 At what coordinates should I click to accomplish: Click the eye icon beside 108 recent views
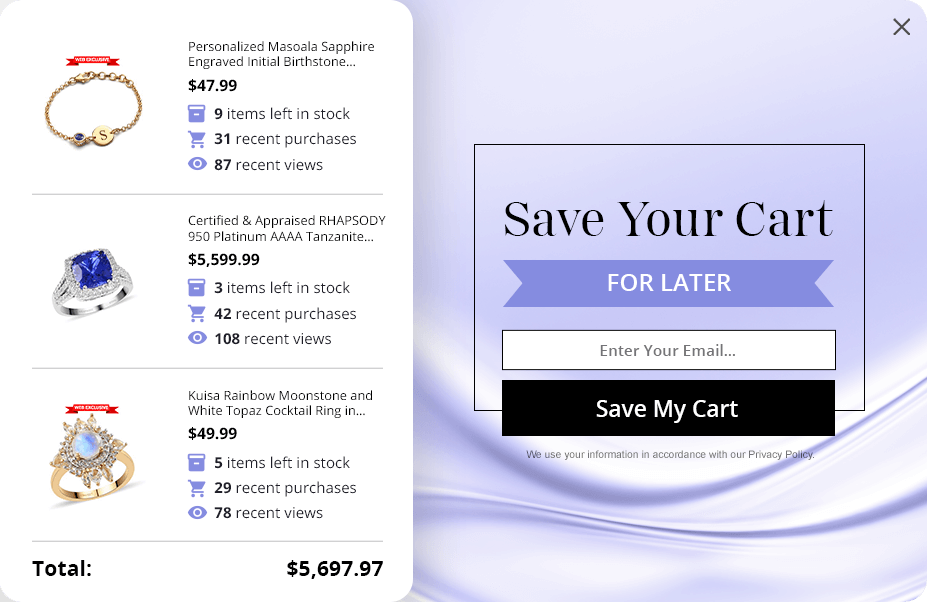point(197,338)
